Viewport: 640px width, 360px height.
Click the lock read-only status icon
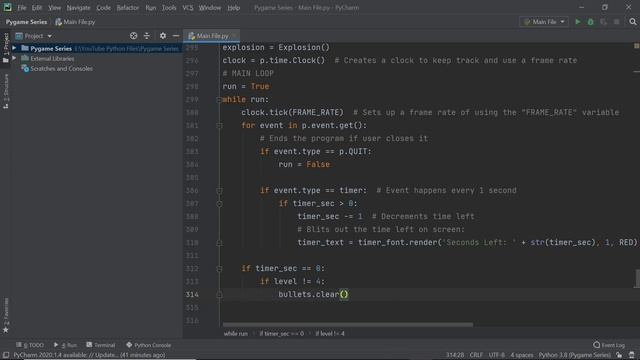pos(619,355)
